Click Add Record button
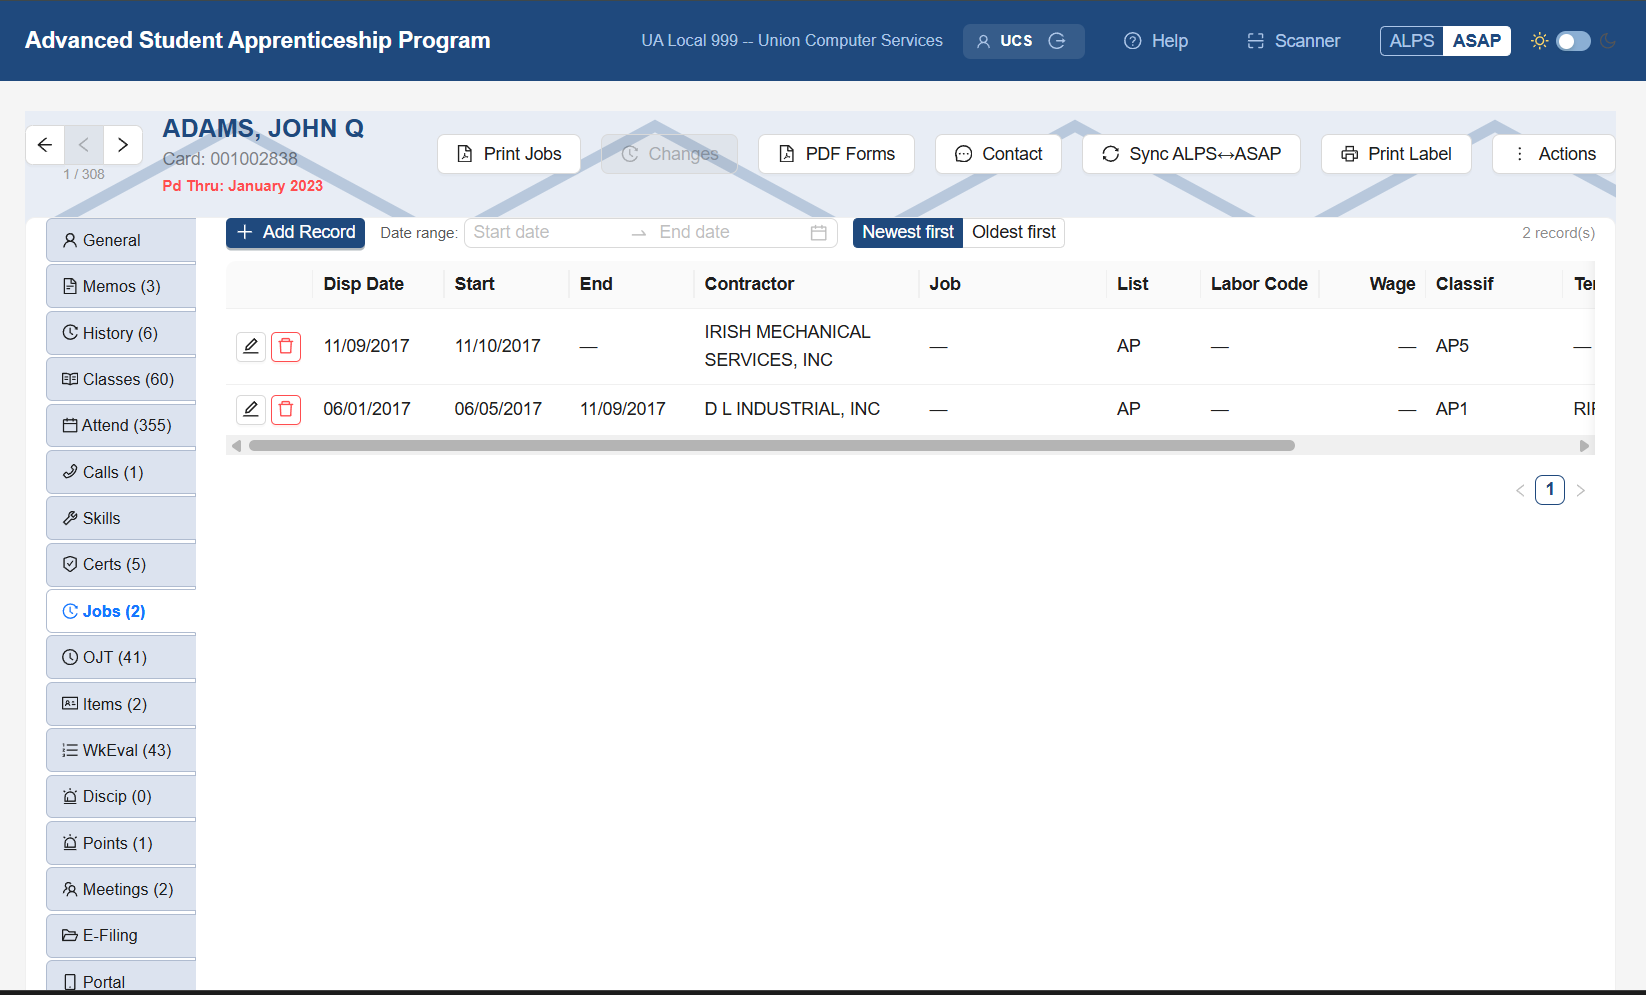 [295, 232]
